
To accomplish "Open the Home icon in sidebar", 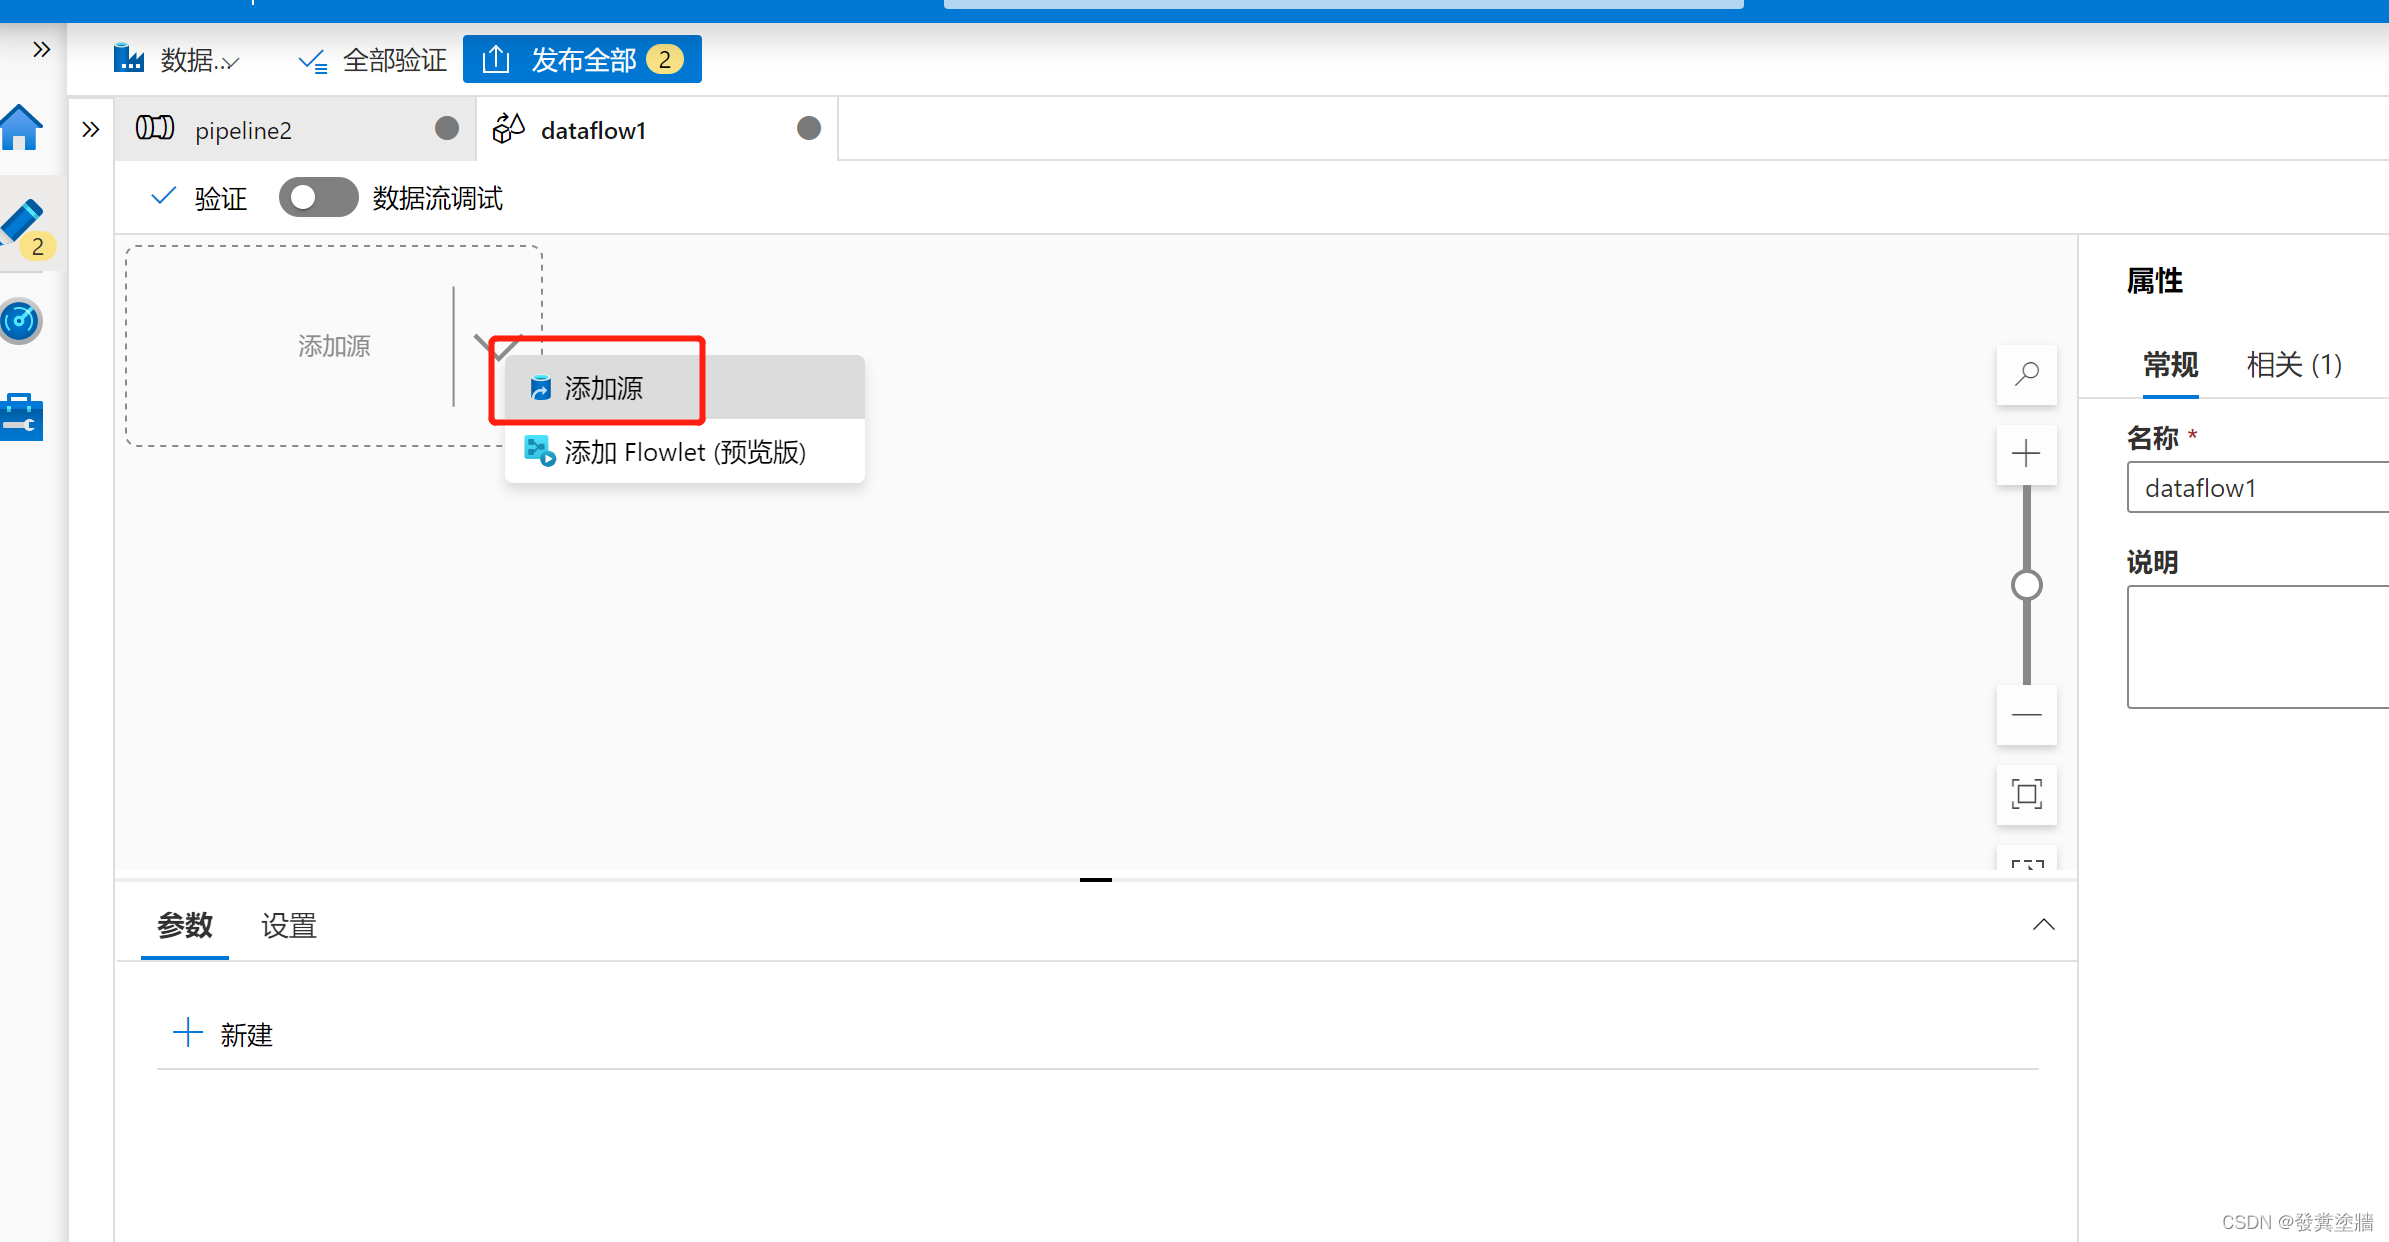I will (x=22, y=128).
